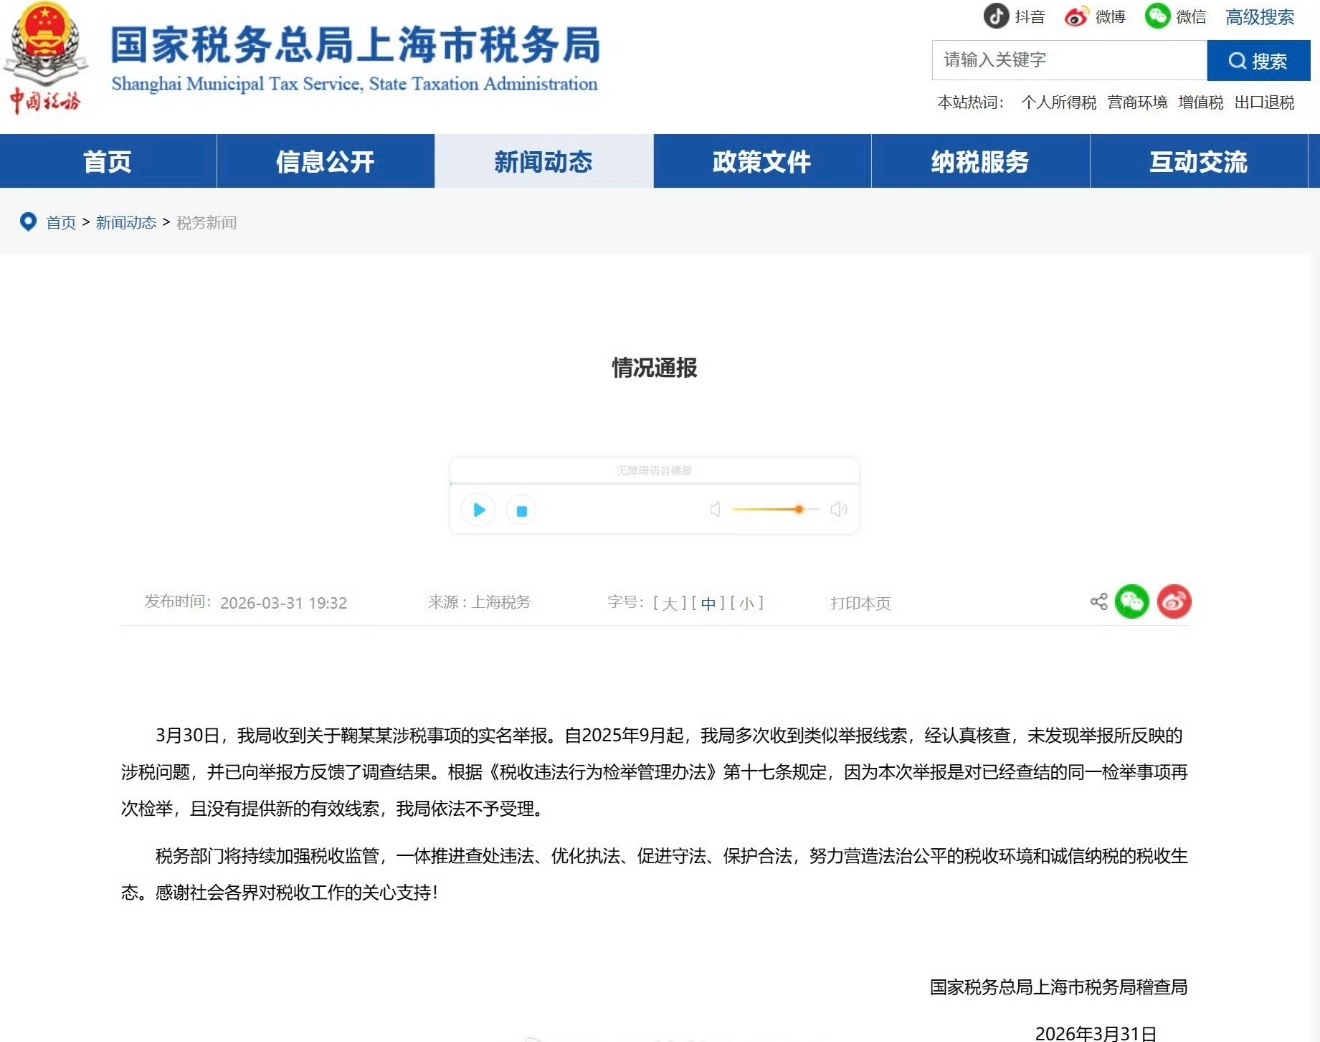Click 打印本页 to print the page
Screen dimensions: 1320x1042
click(860, 603)
